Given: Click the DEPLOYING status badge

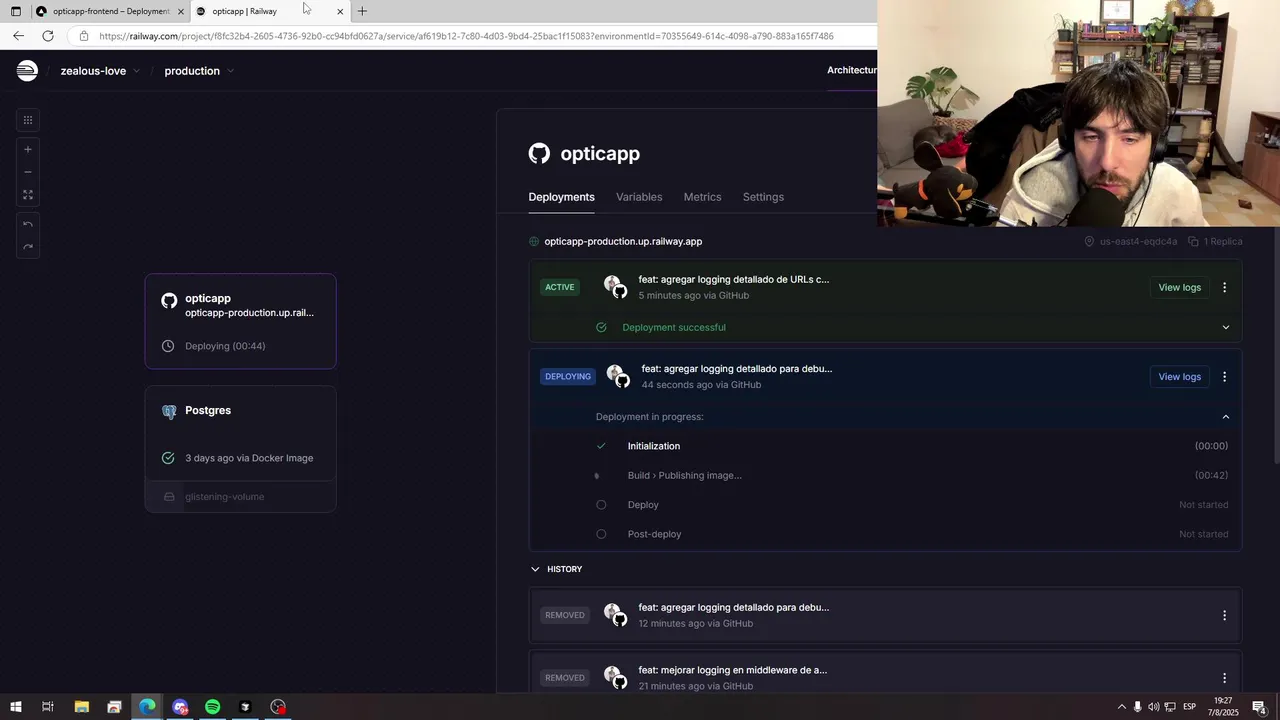Looking at the screenshot, I should [568, 377].
